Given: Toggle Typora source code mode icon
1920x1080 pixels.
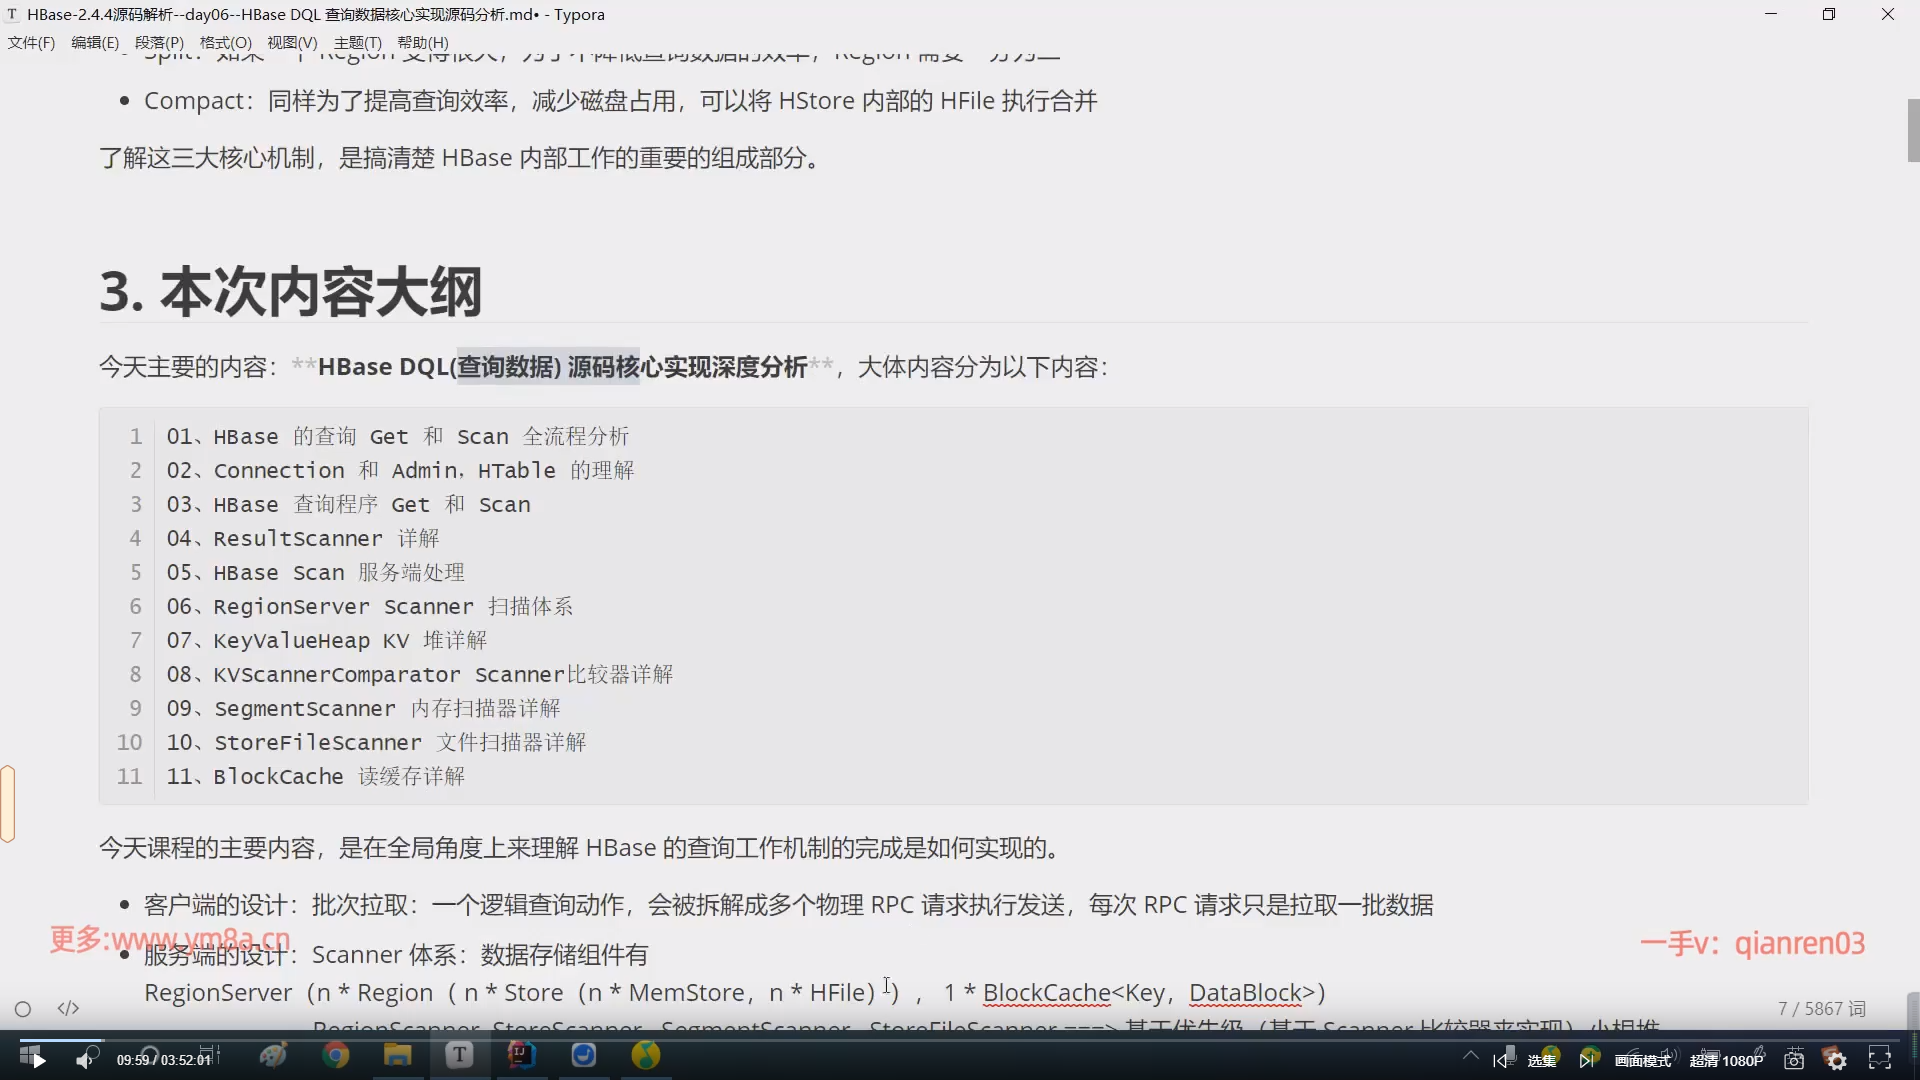Looking at the screenshot, I should coord(68,1008).
